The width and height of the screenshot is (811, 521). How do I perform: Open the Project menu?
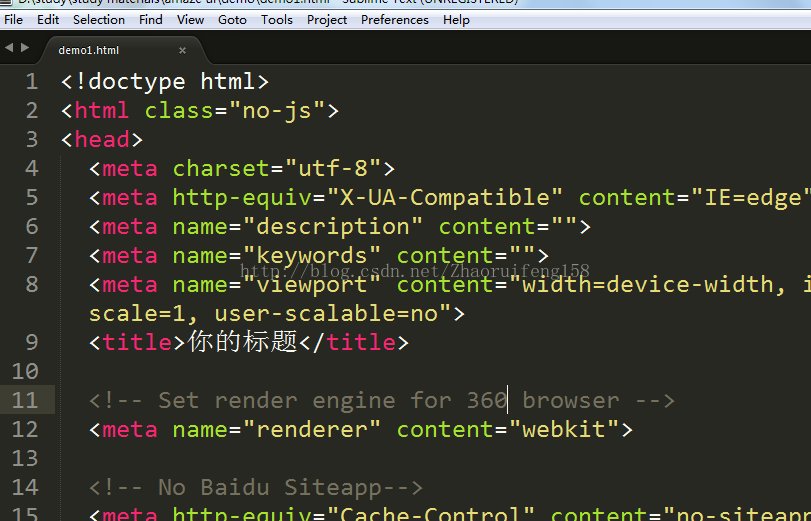pos(327,19)
